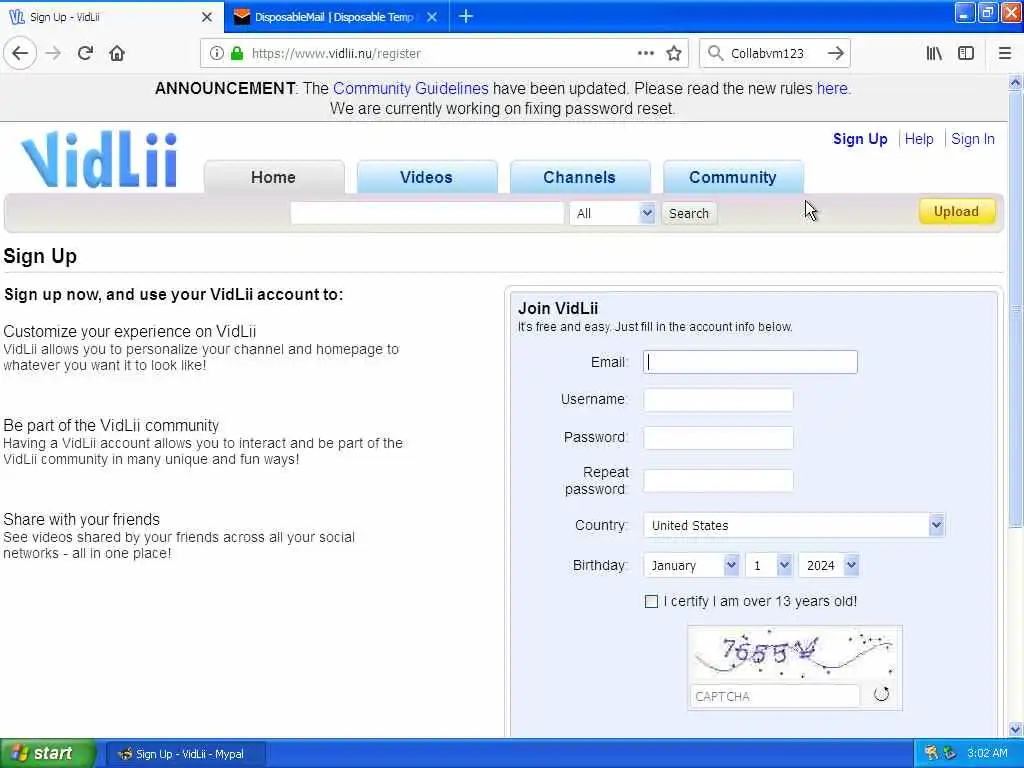The image size is (1024, 768).
Task: Click the page scrollbar up arrow
Action: [x=1015, y=82]
